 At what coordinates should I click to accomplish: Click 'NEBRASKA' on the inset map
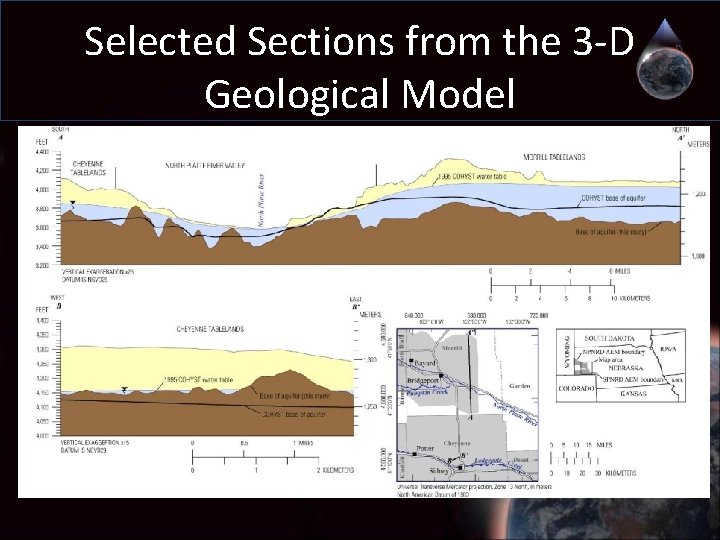coord(626,368)
